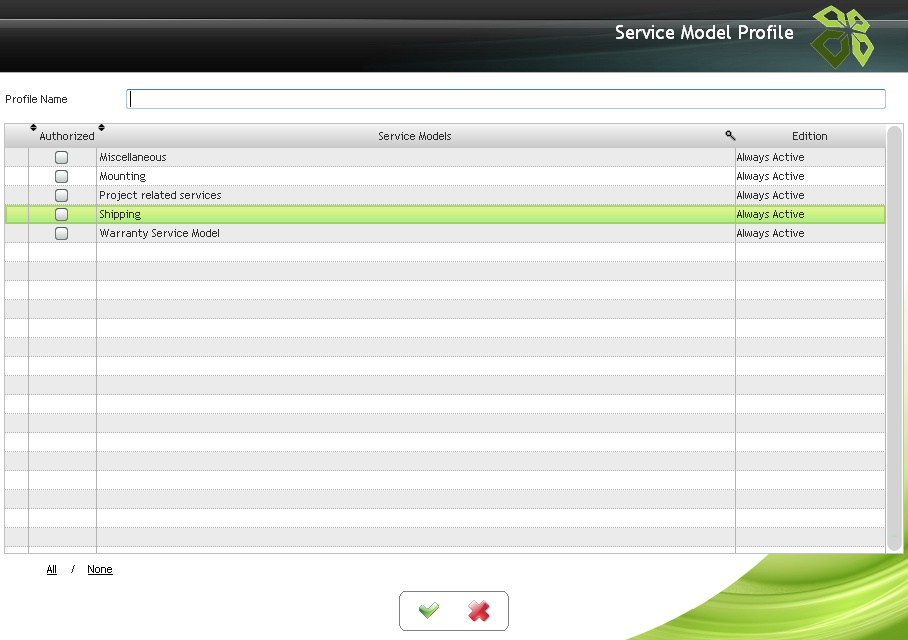This screenshot has width=908, height=640.
Task: Click the green logo in header
Action: tap(841, 37)
